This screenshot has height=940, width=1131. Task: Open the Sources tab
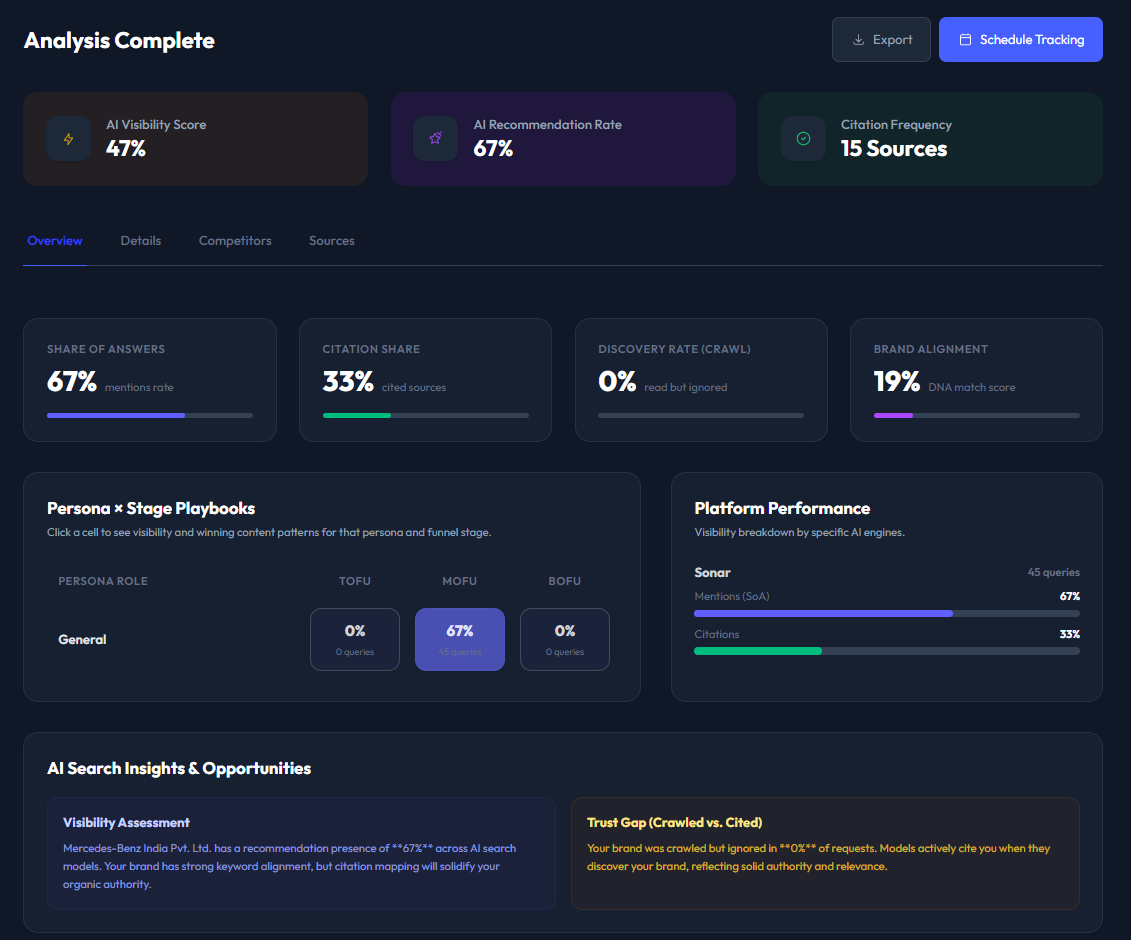pyautogui.click(x=332, y=241)
